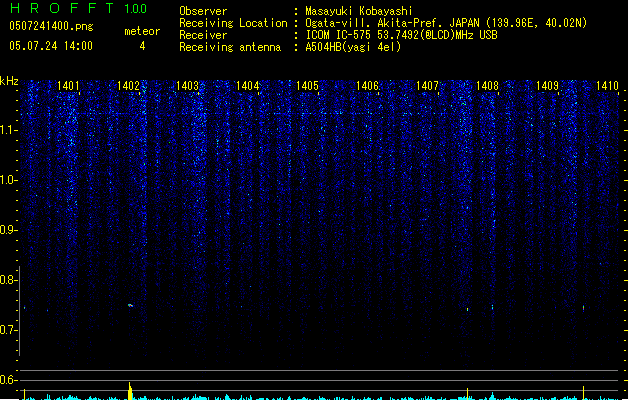This screenshot has width=629, height=400.
Task: Click the 'meteor' count label
Action: (142, 31)
